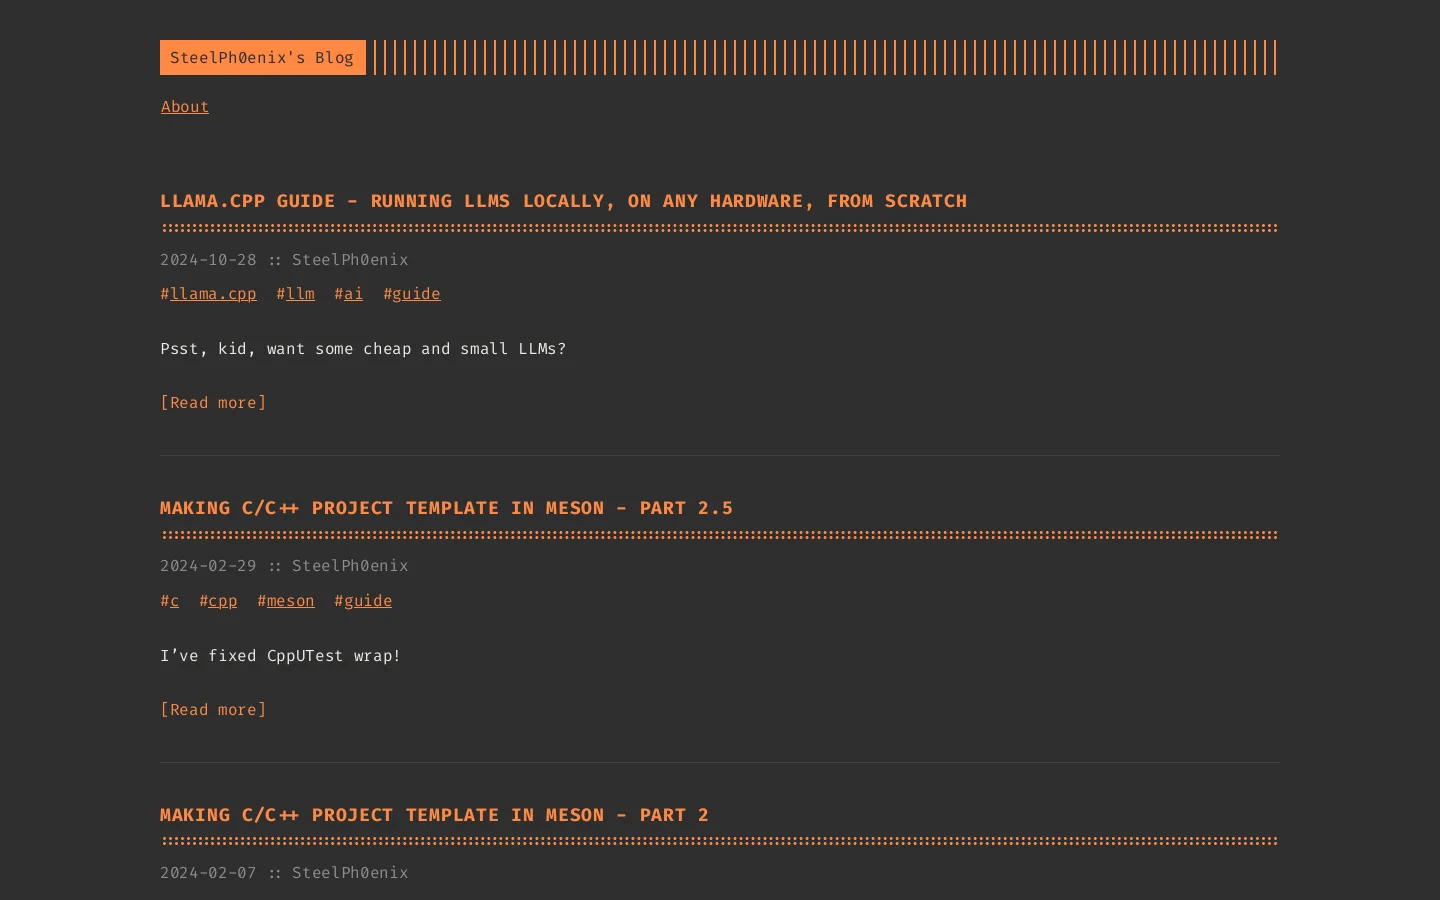The width and height of the screenshot is (1440, 900).
Task: Select the #cpp tag
Action: coord(223,601)
